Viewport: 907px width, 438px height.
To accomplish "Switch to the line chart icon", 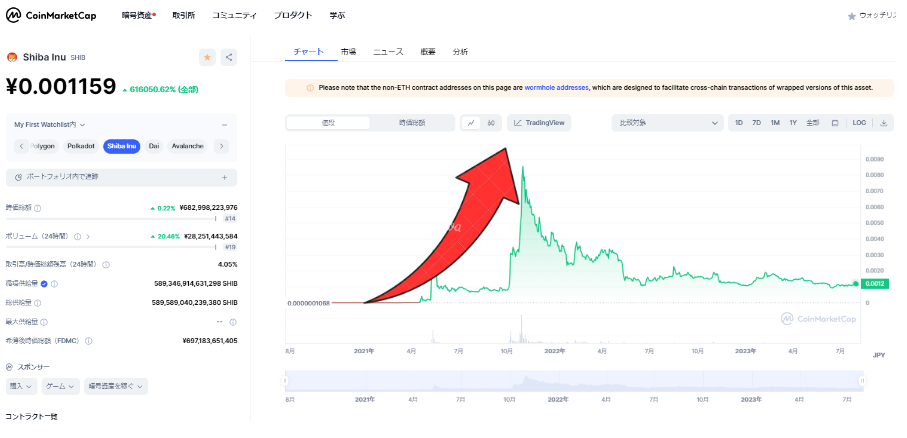I will tap(472, 123).
